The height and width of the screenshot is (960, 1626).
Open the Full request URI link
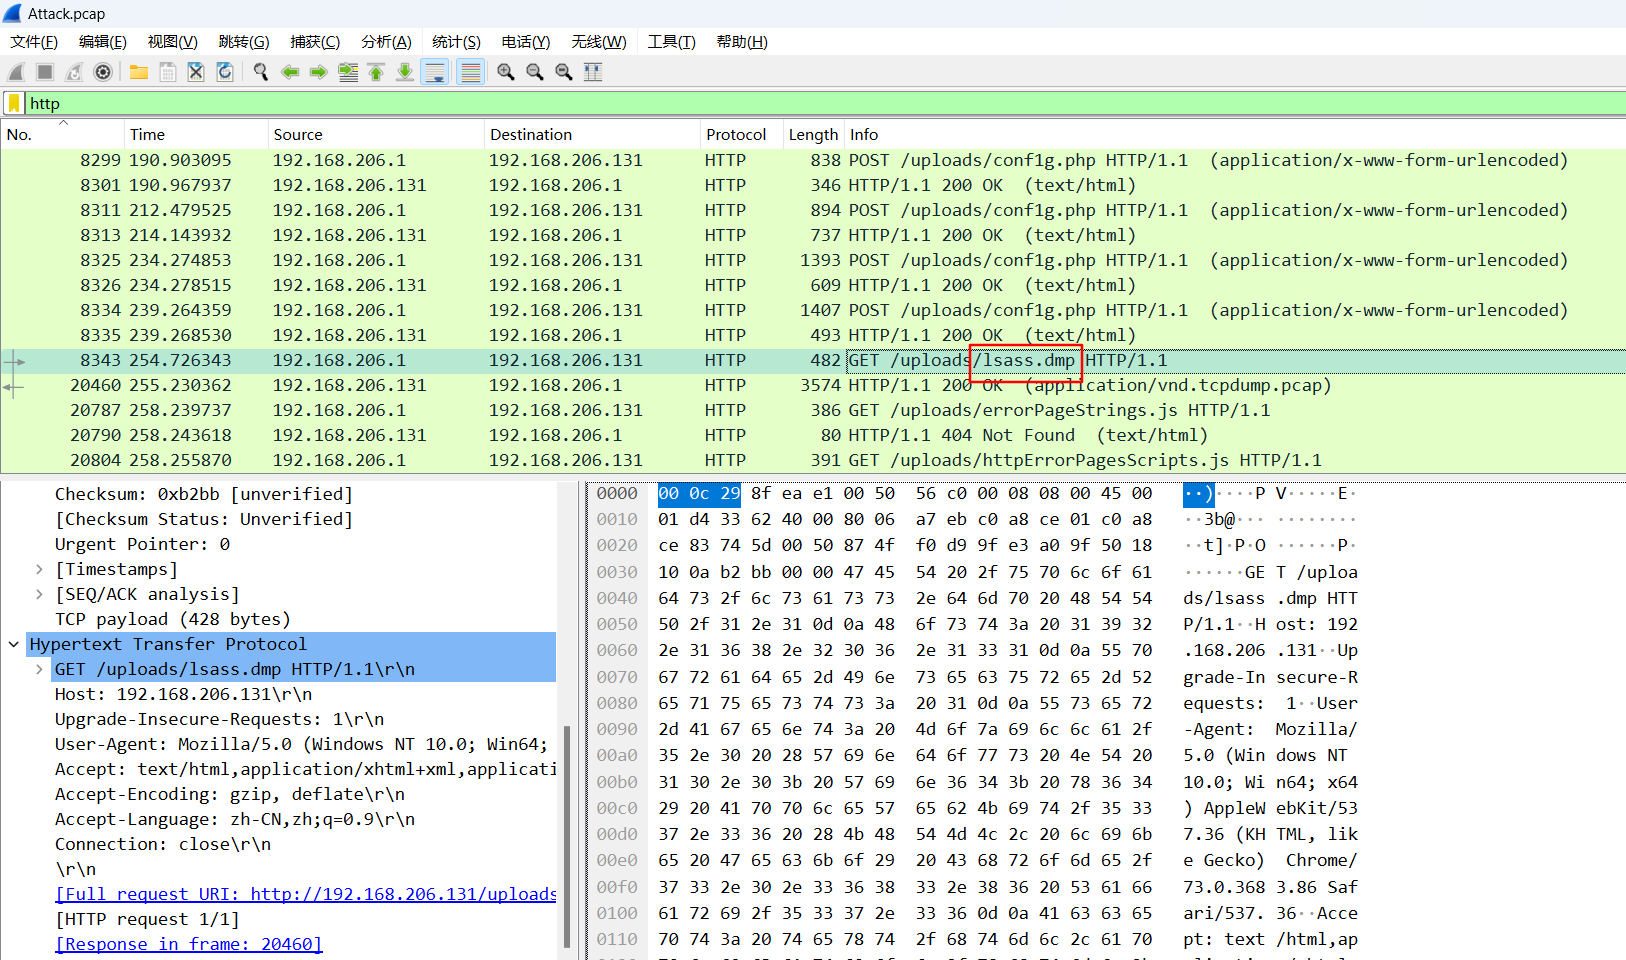306,894
